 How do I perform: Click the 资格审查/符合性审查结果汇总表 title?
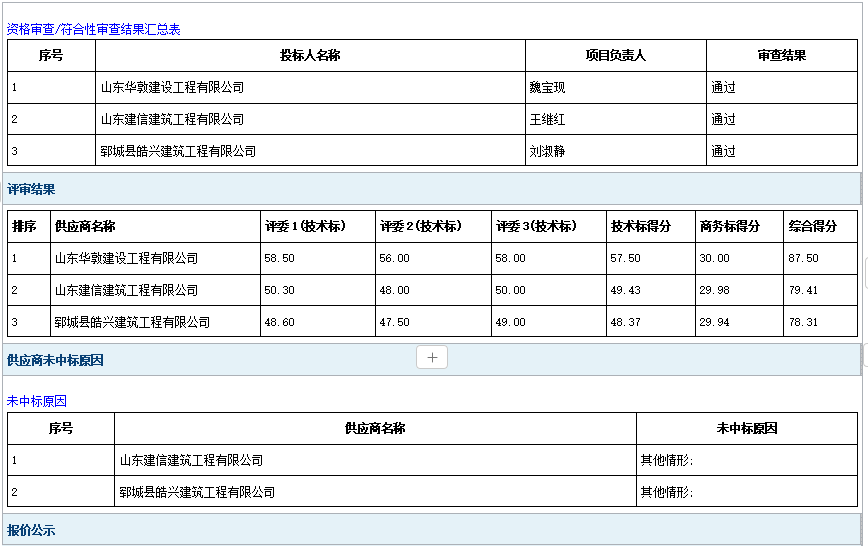coord(94,29)
